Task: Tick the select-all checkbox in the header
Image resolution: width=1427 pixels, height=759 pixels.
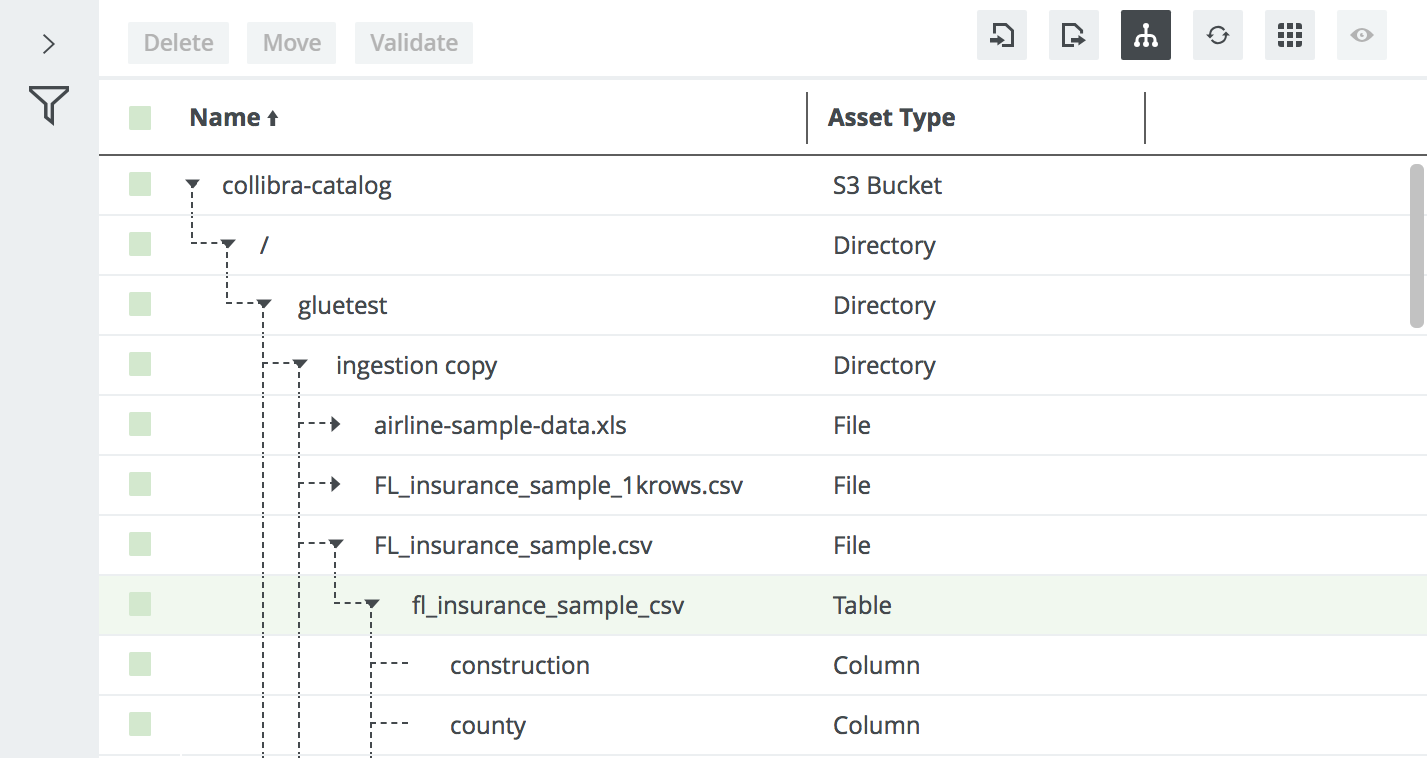Action: [140, 118]
